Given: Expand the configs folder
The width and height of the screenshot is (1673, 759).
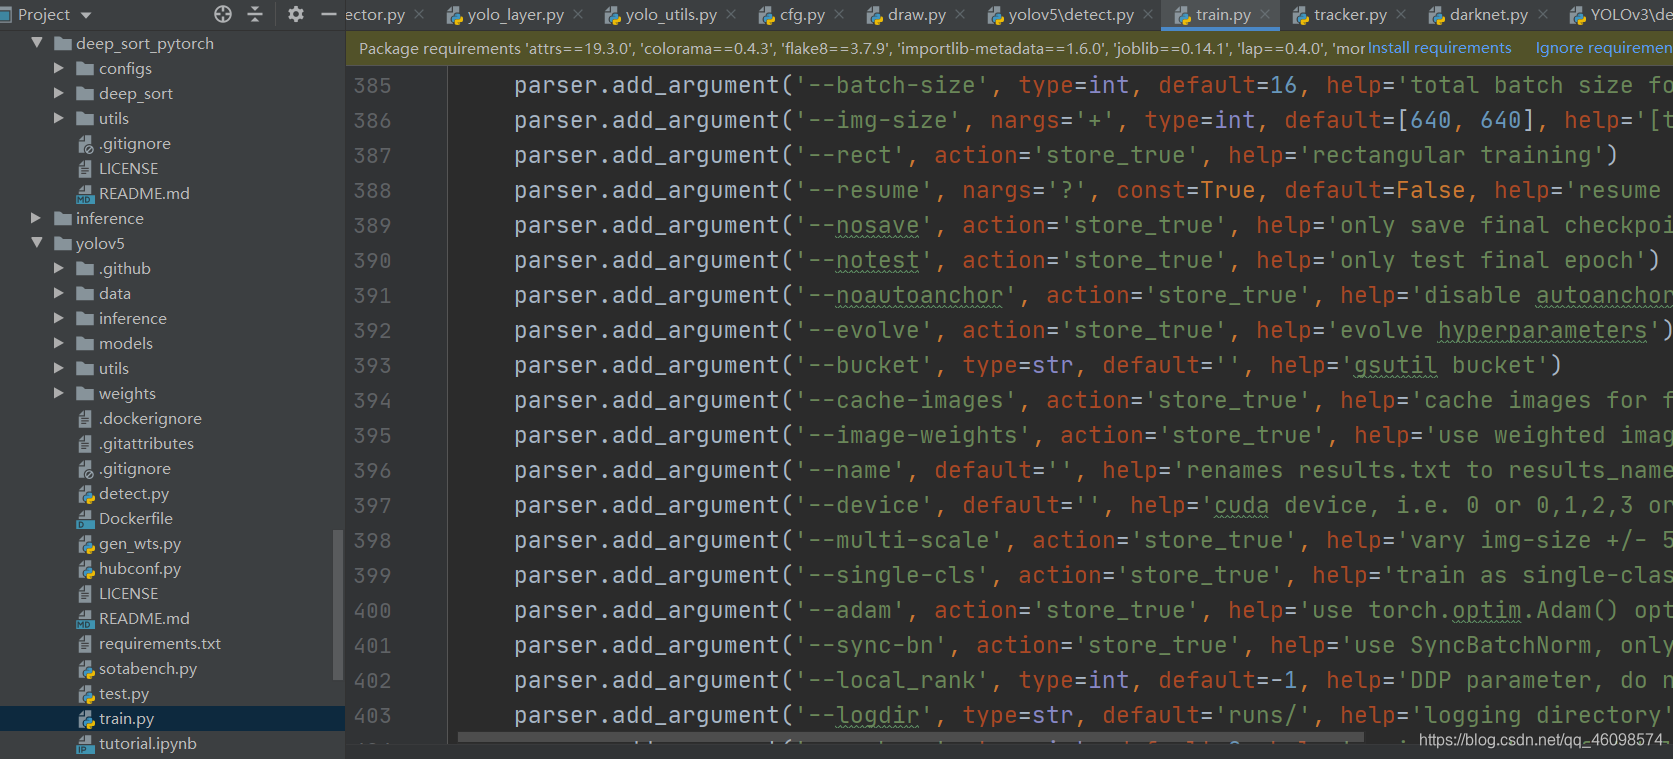Looking at the screenshot, I should click(58, 68).
